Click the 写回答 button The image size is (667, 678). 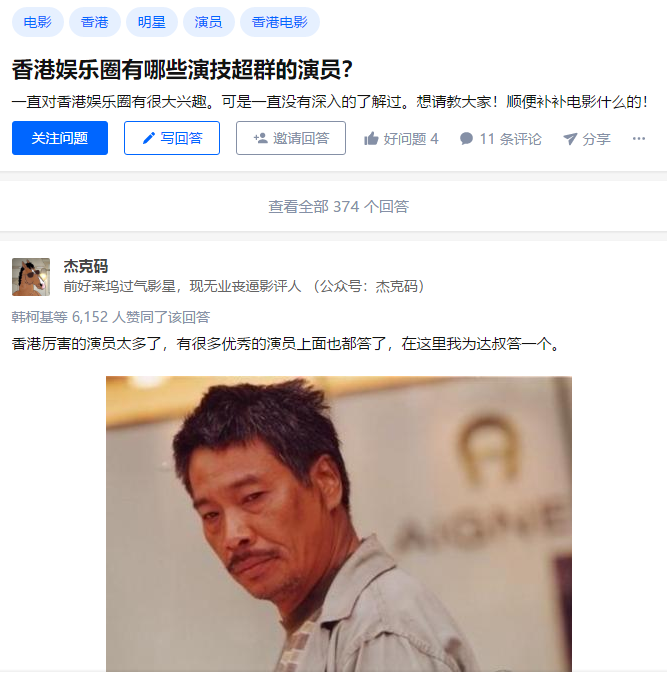point(172,138)
